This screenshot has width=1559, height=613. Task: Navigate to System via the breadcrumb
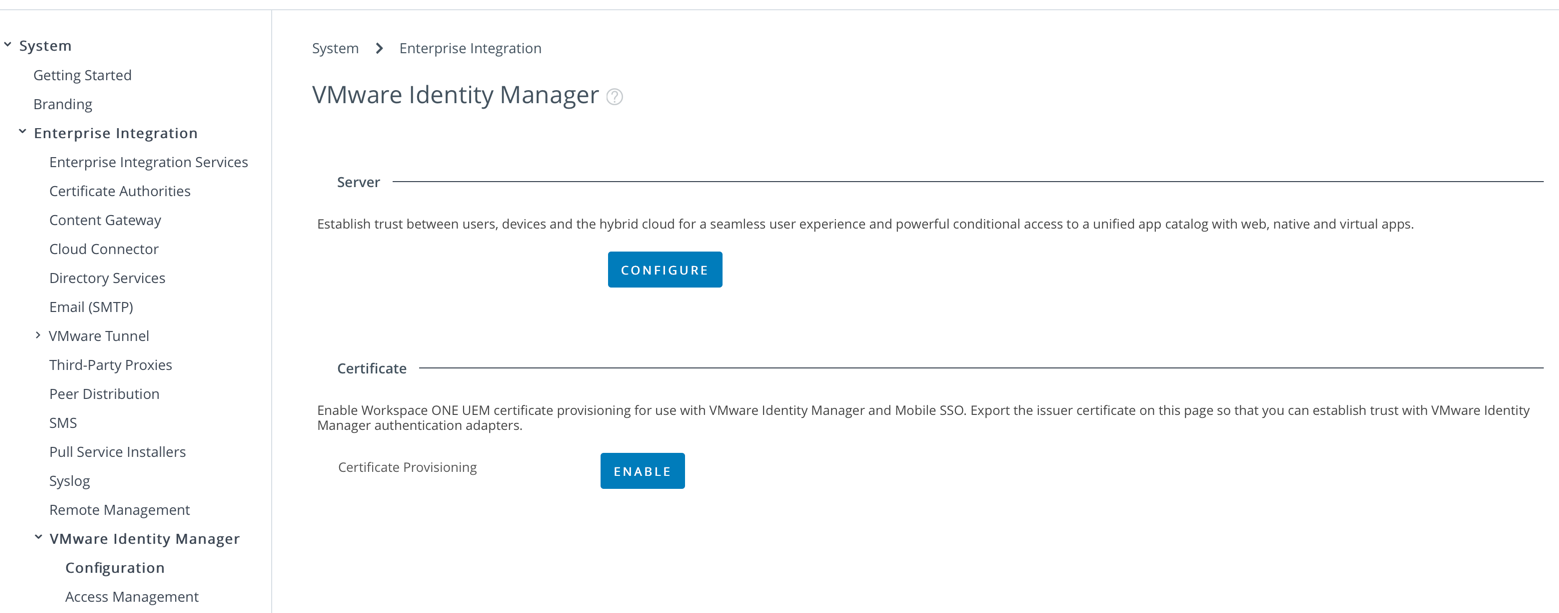click(335, 47)
